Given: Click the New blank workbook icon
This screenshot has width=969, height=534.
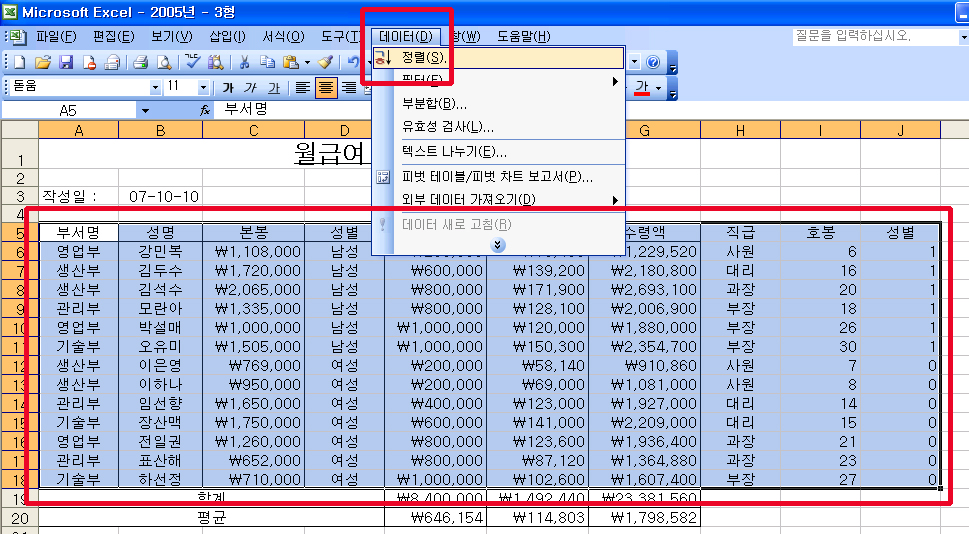Looking at the screenshot, I should click(20, 62).
